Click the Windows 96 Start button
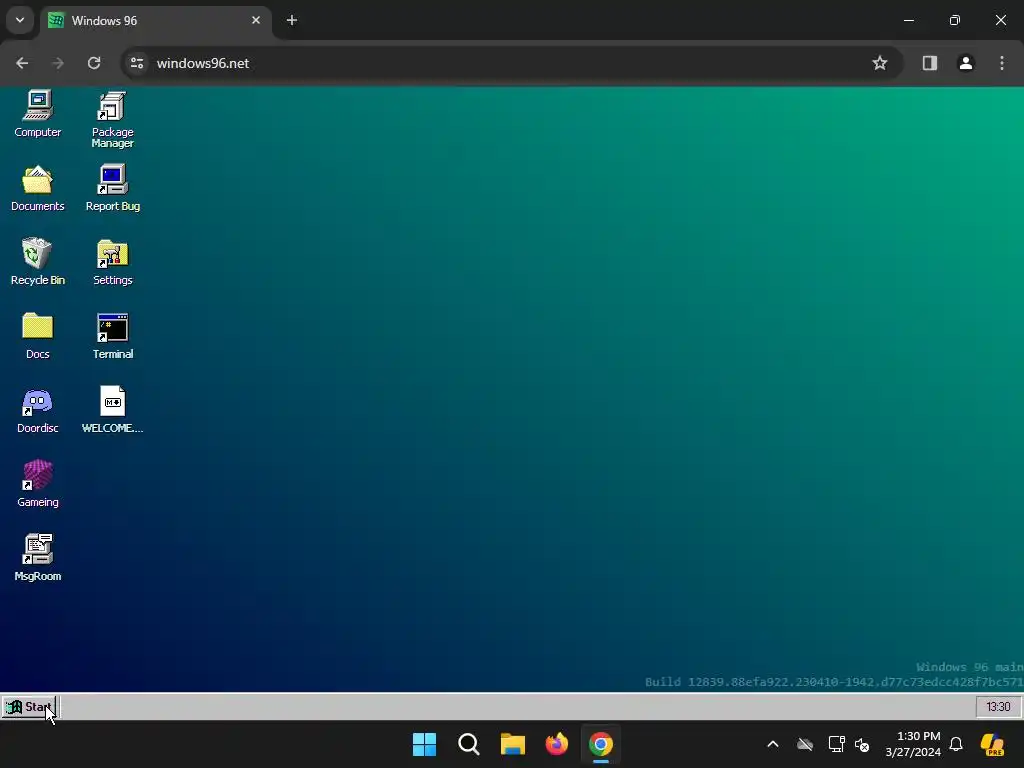This screenshot has height=768, width=1024. 29,707
